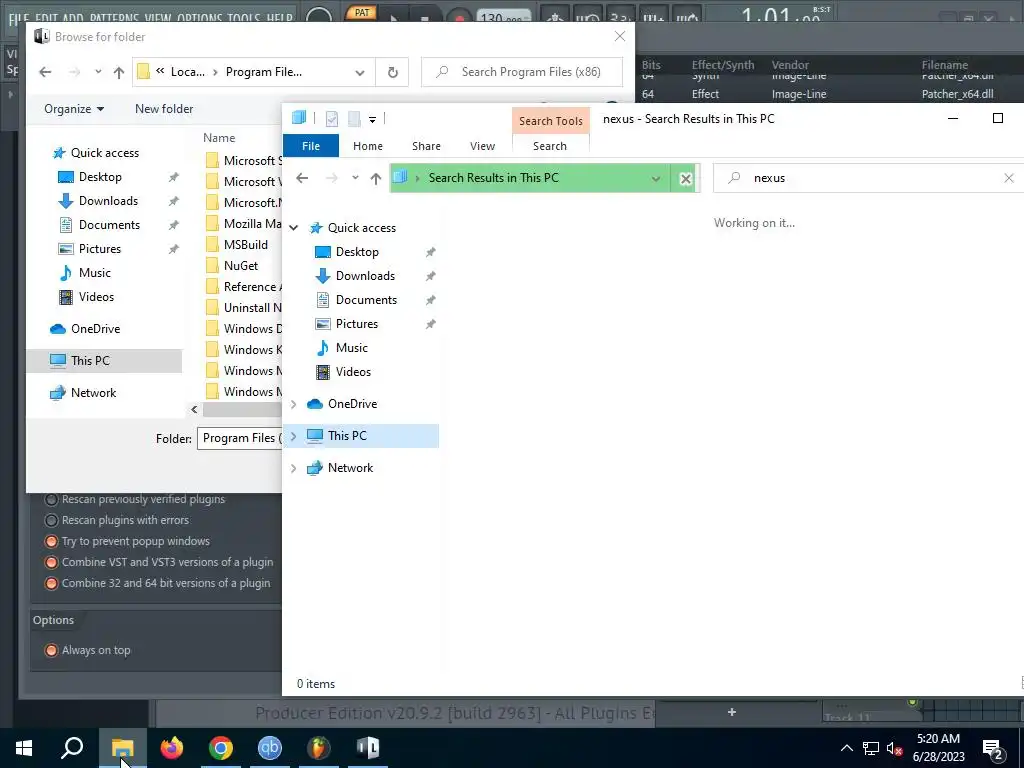
Task: Click Search Tools contextual tab
Action: point(551,121)
